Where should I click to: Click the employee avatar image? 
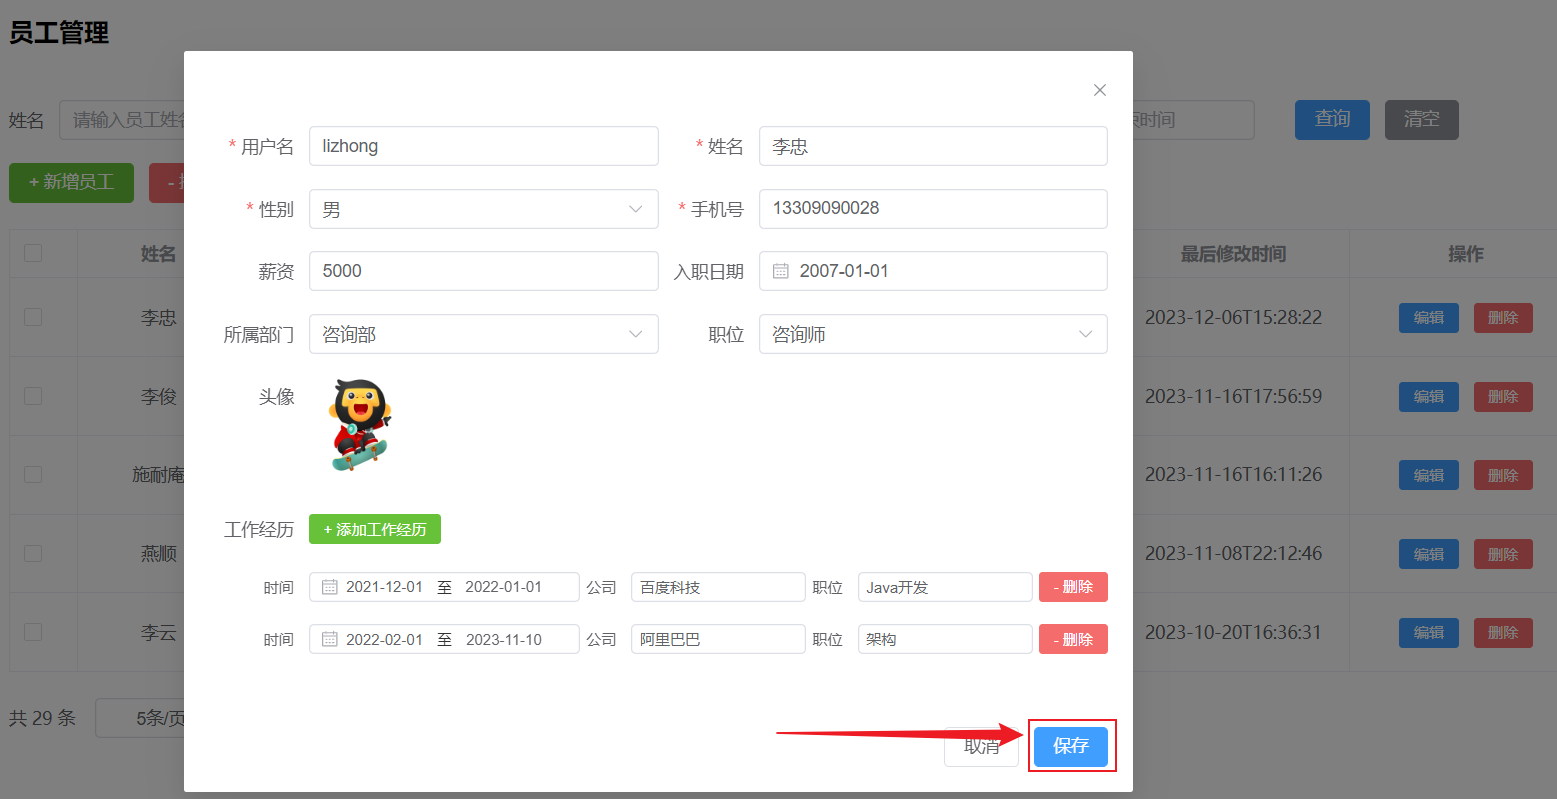(x=359, y=425)
